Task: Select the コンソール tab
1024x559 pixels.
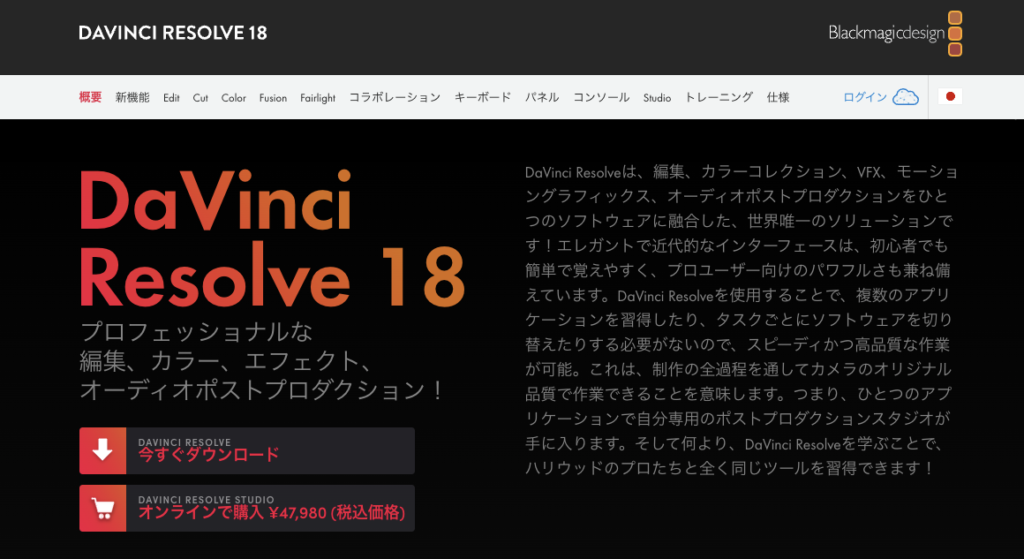Action: tap(601, 97)
